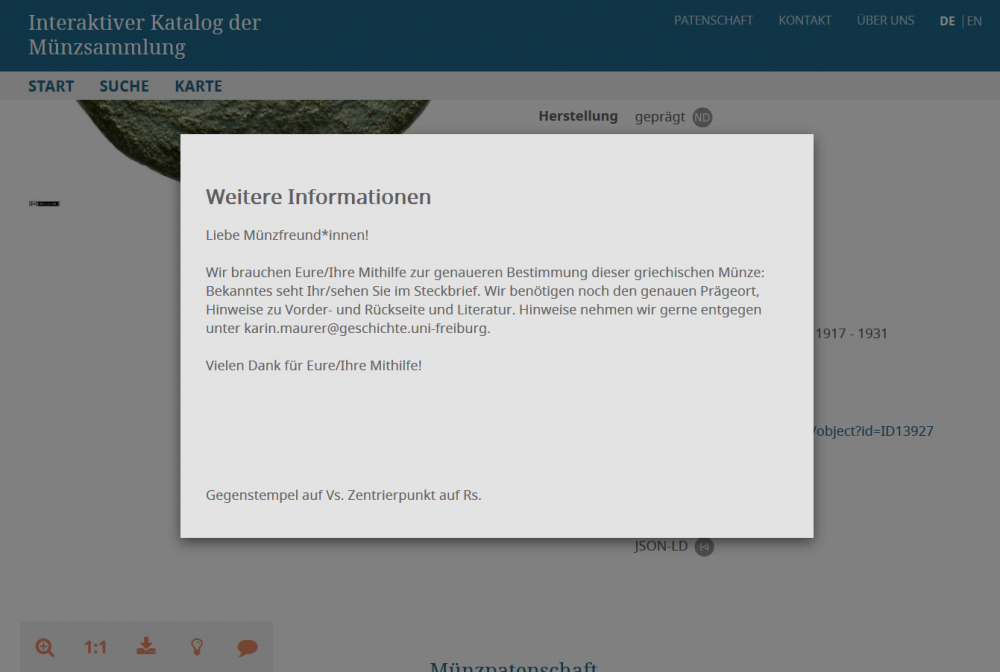Go to the SUCHE page
The image size is (1000, 672).
coord(124,86)
